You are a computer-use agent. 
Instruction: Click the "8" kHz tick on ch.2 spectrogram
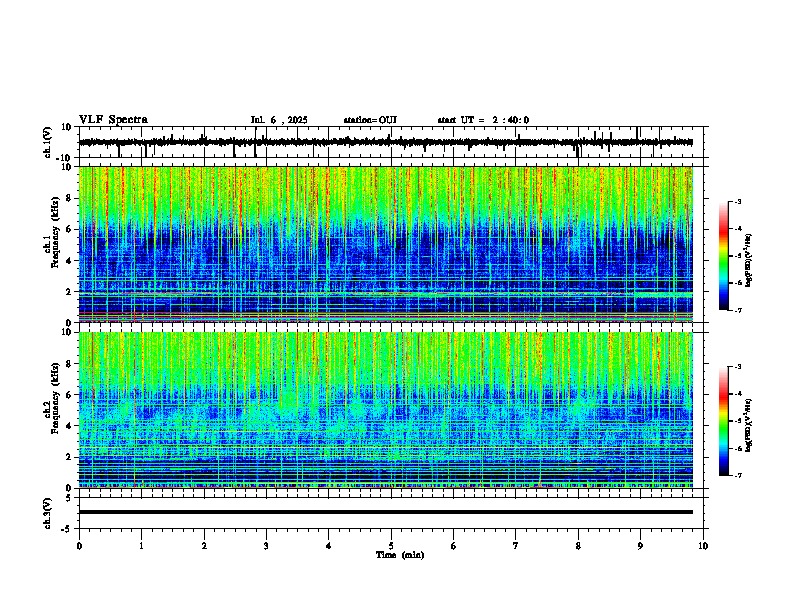click(x=69, y=364)
